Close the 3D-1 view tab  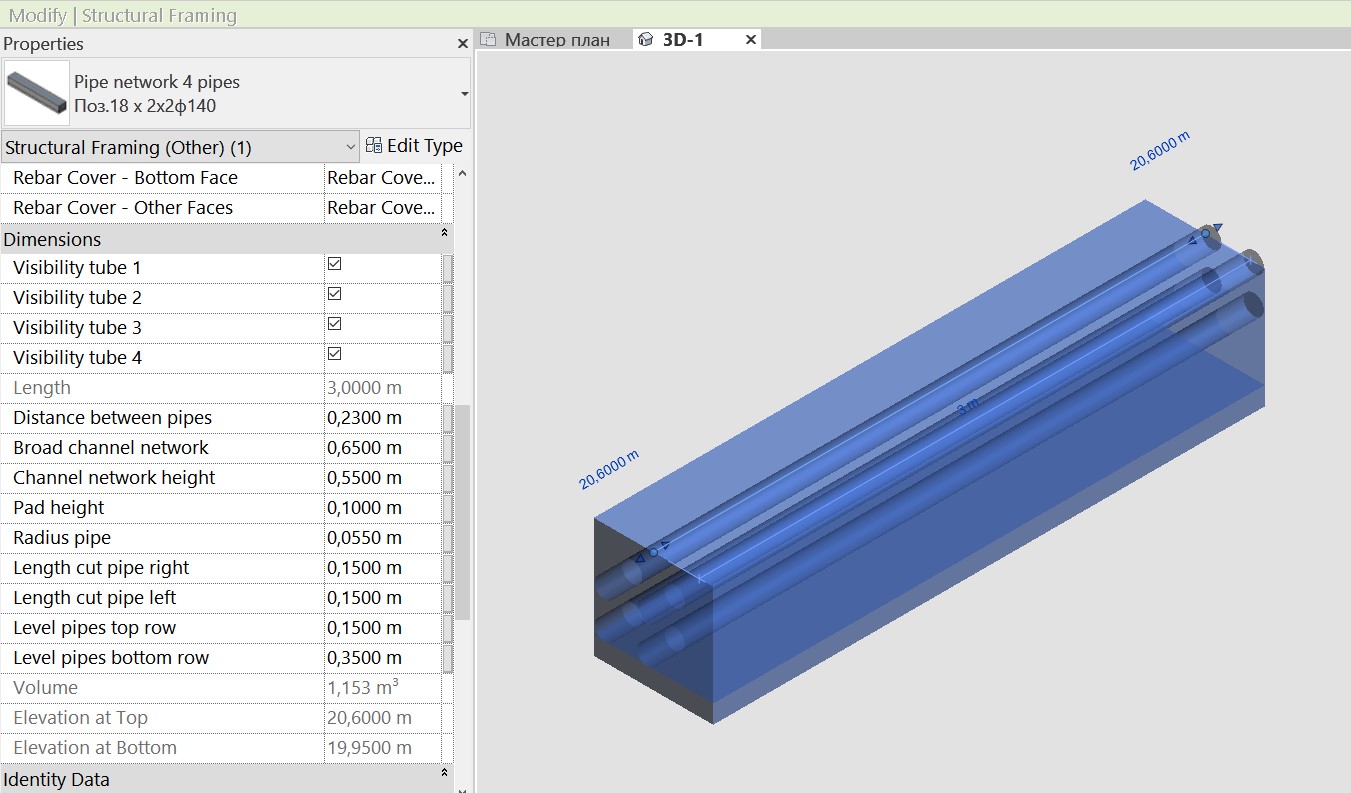pyautogui.click(x=751, y=40)
